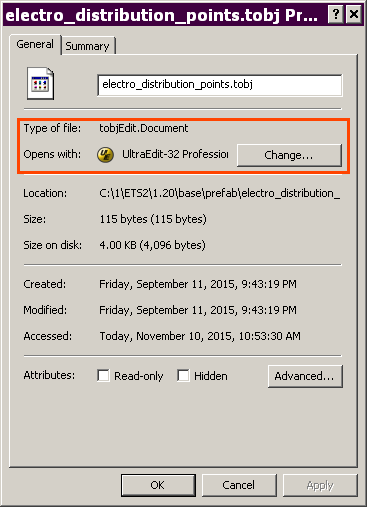Click the 'Location:' label
The image size is (367, 507).
(x=45, y=193)
